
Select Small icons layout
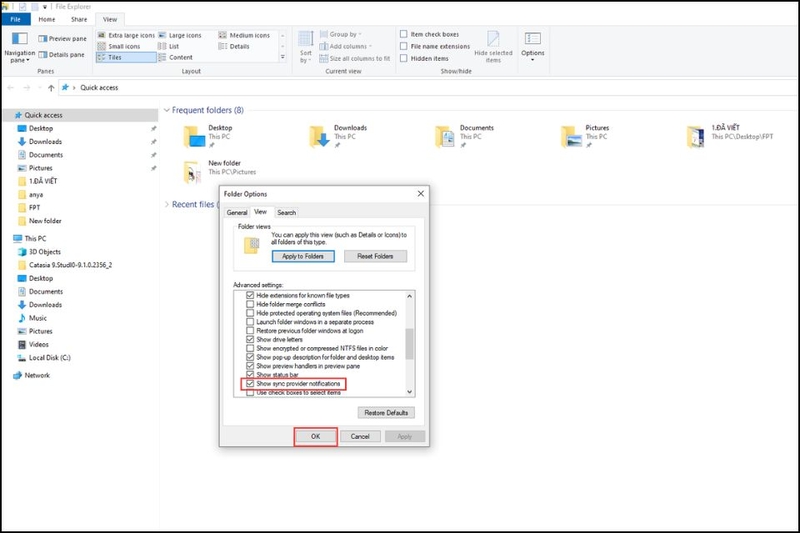click(119, 46)
